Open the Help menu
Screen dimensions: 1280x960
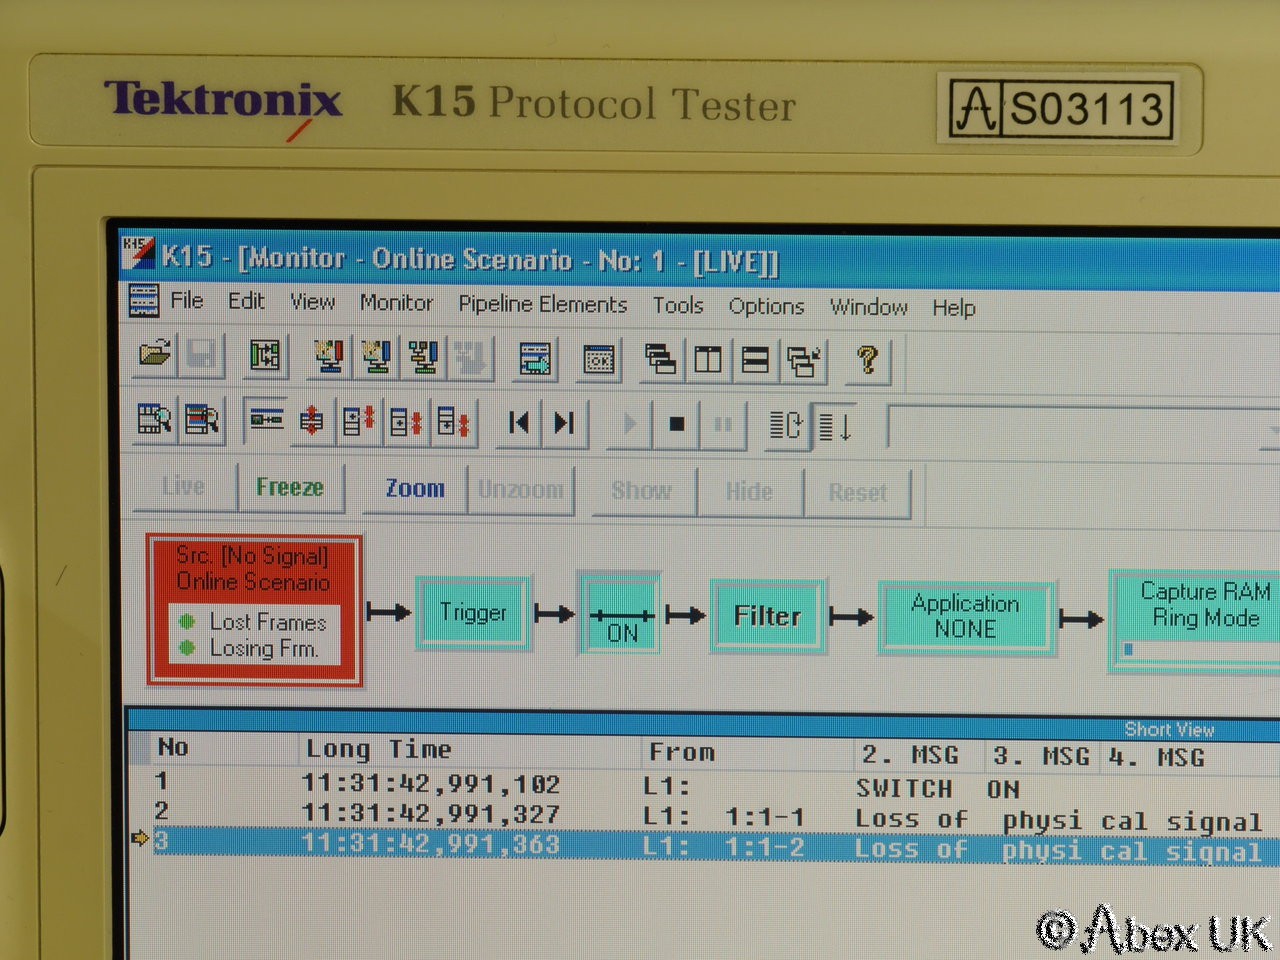[x=954, y=308]
